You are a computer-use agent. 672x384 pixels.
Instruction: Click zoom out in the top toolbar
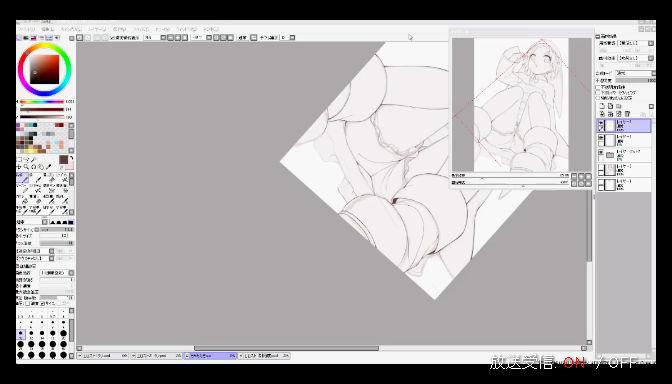(170, 38)
